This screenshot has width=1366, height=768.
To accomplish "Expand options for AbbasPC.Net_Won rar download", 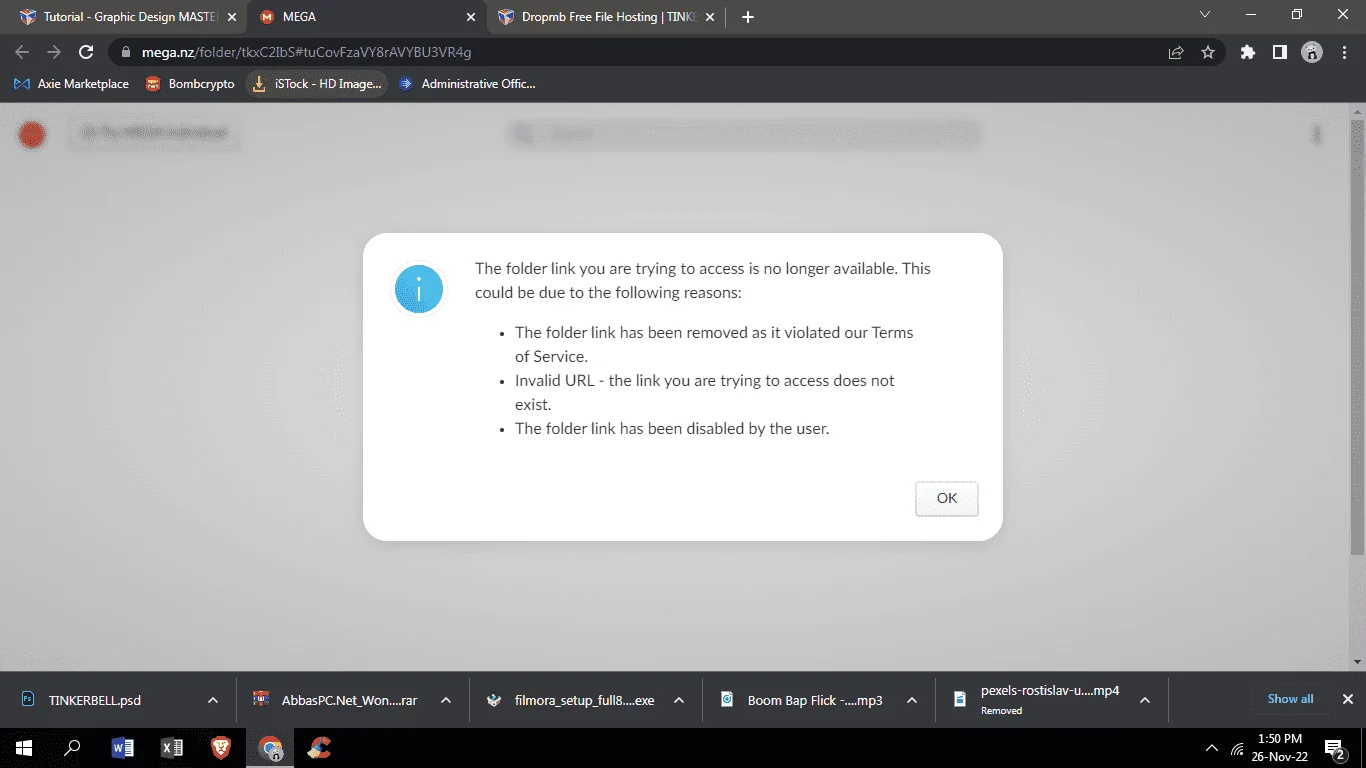I will [446, 700].
